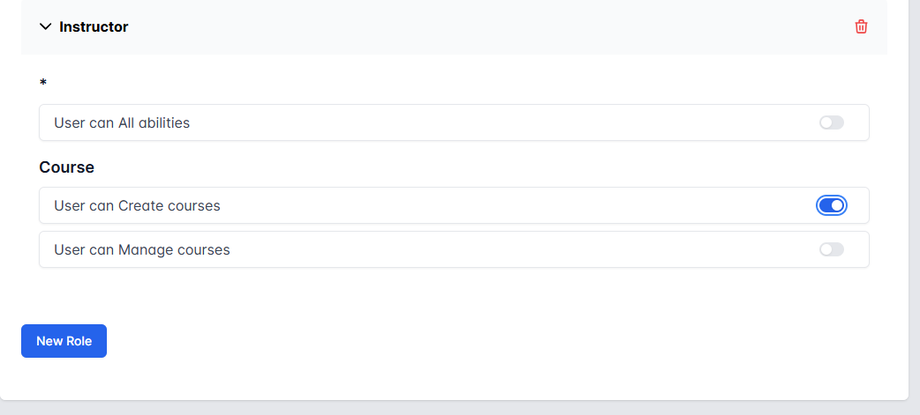This screenshot has width=920, height=415.
Task: Enable the All abilities toggle
Action: coord(831,123)
